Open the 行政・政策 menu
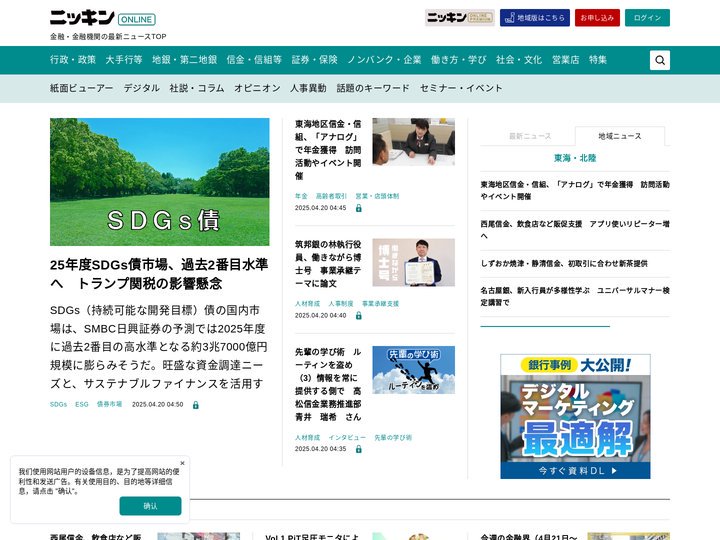 73,60
